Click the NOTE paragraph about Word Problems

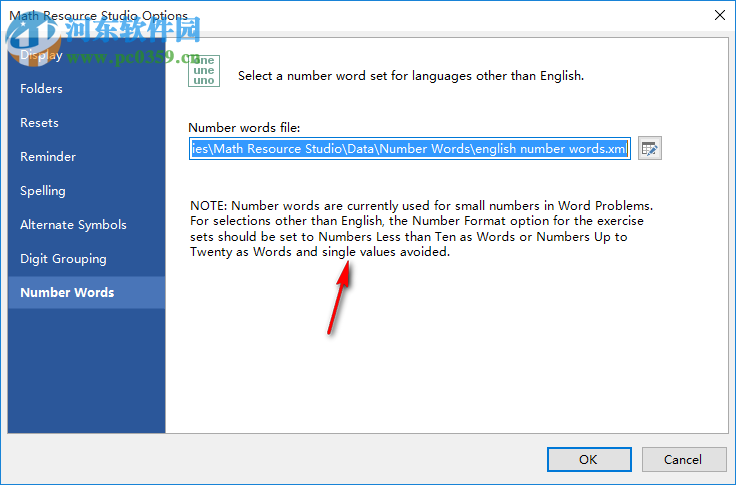[421, 229]
